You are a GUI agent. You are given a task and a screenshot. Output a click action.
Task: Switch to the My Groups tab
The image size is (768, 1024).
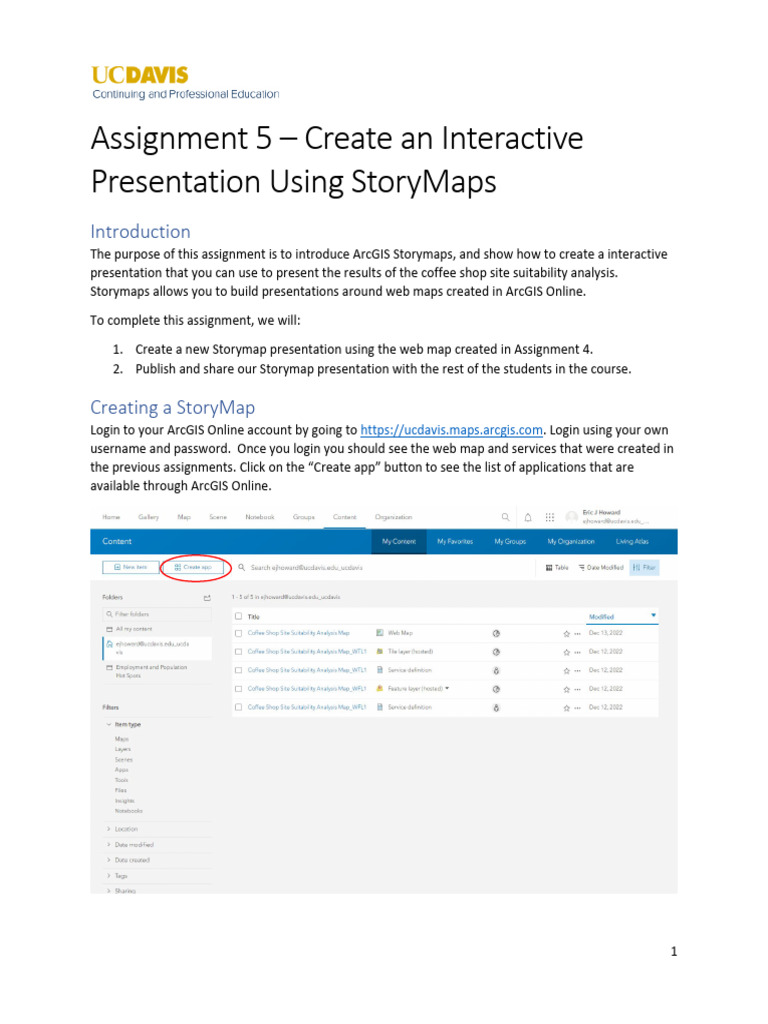click(510, 541)
